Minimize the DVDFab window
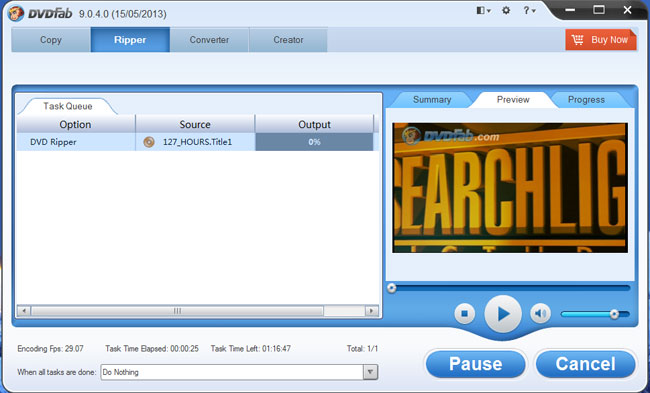 (570, 10)
